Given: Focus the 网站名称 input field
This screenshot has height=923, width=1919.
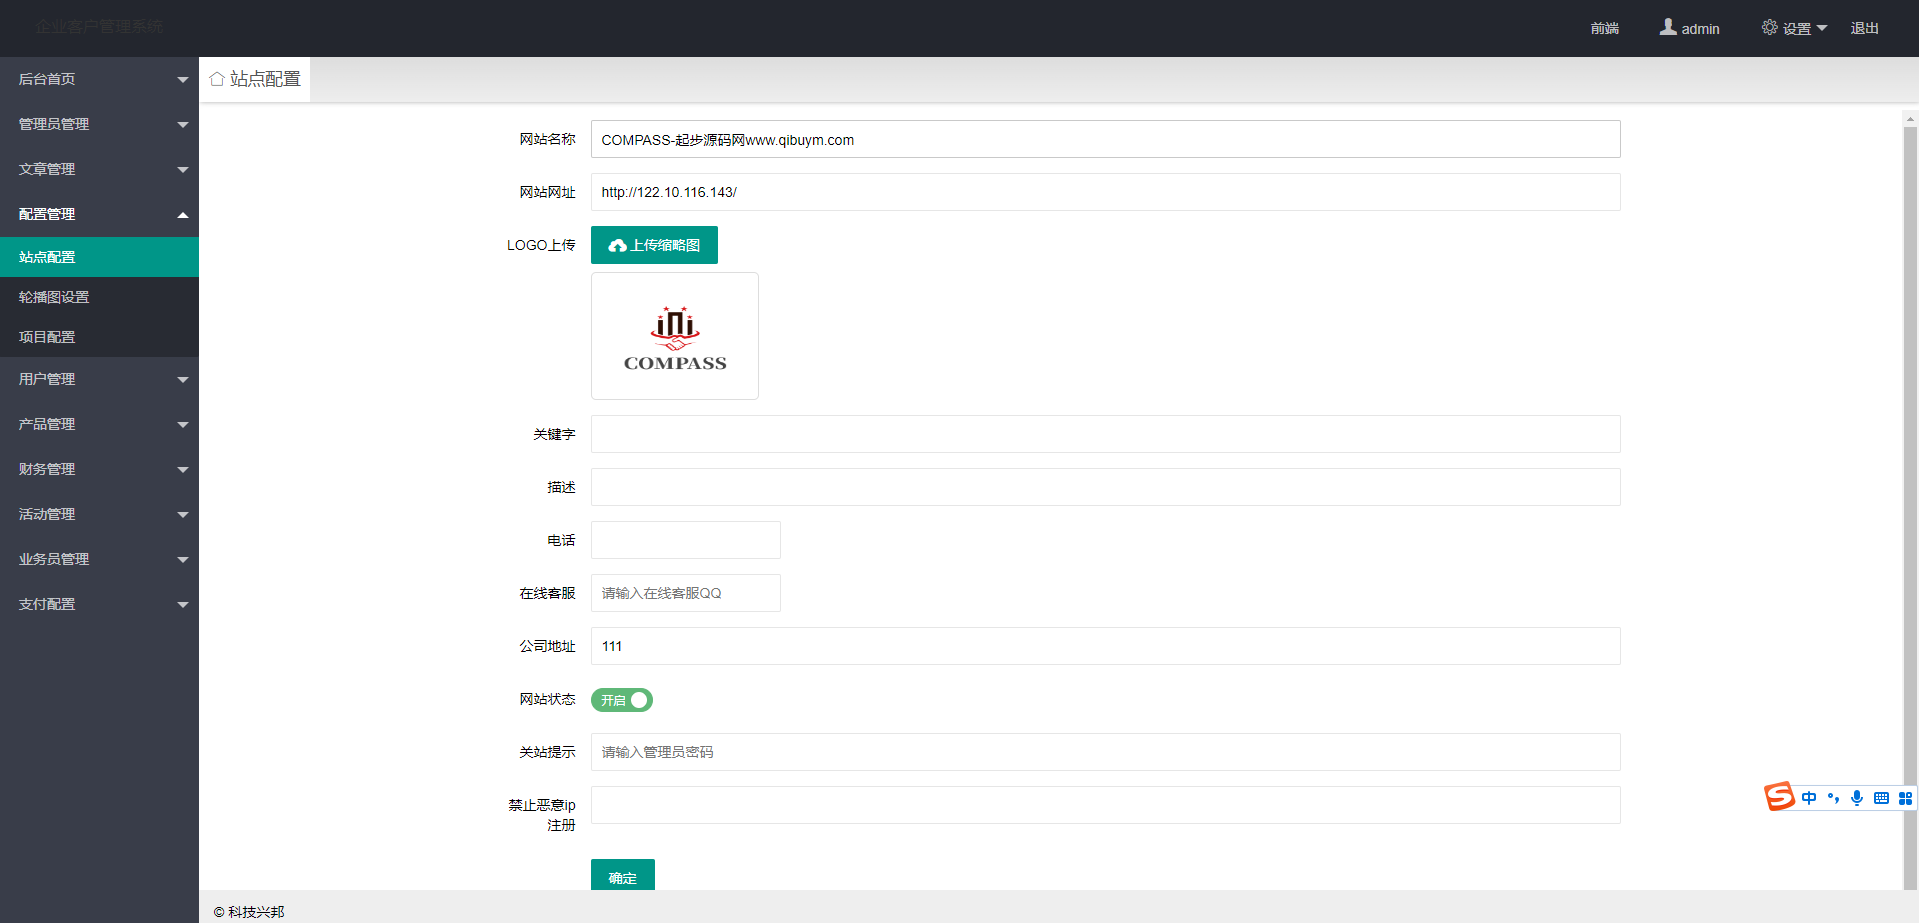Looking at the screenshot, I should (x=1105, y=139).
